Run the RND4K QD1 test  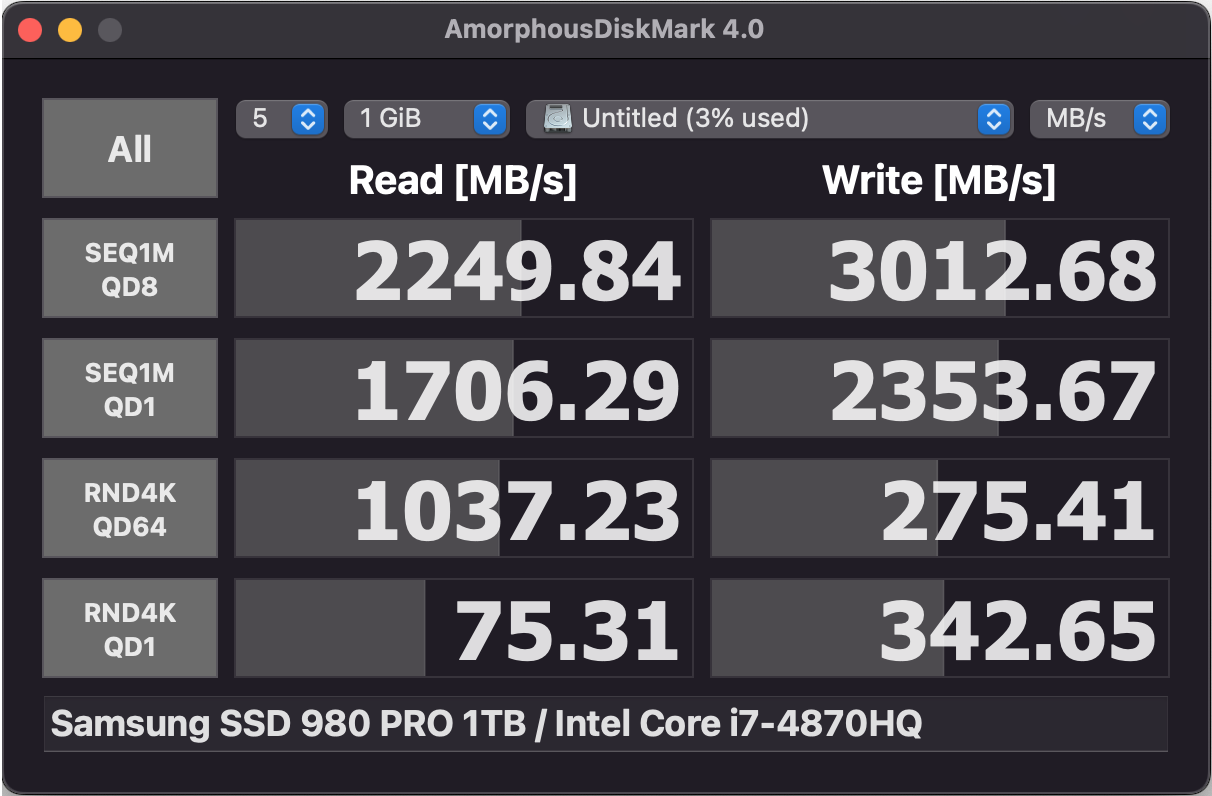tap(129, 627)
